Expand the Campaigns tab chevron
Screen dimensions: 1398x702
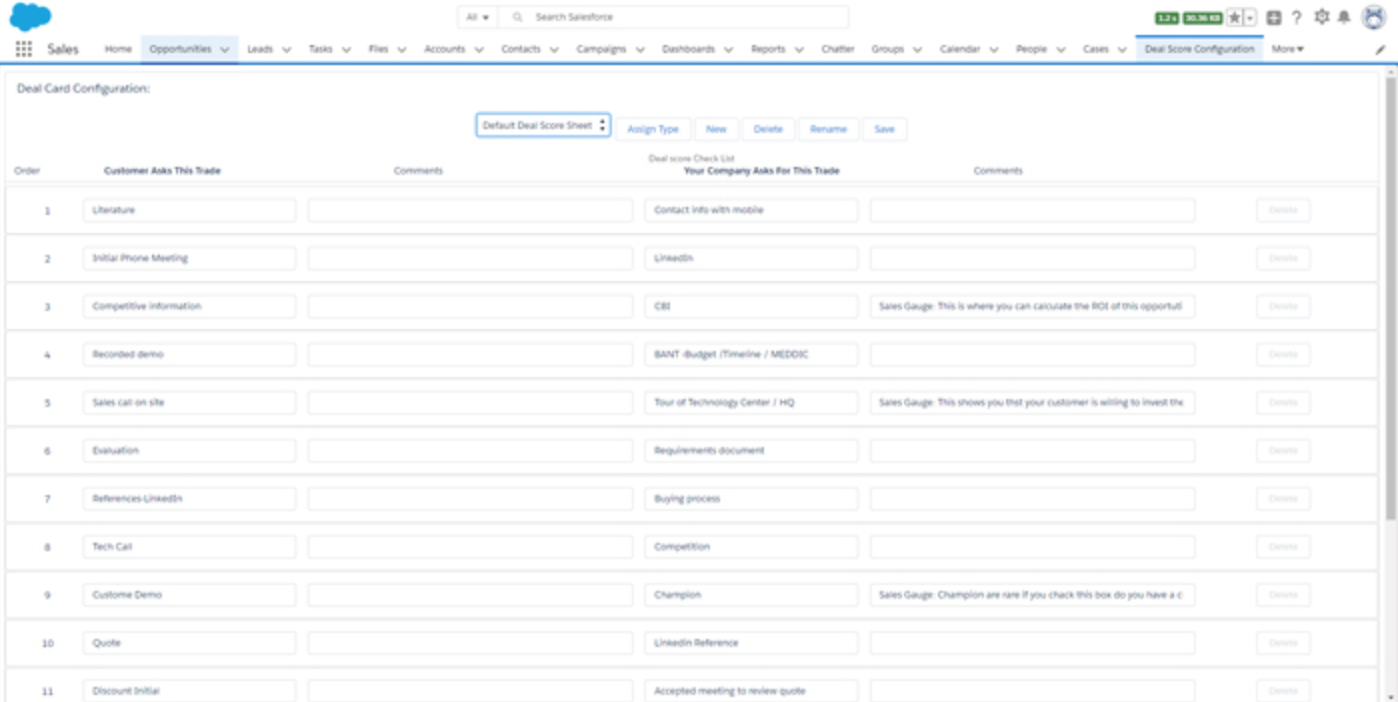pos(640,49)
